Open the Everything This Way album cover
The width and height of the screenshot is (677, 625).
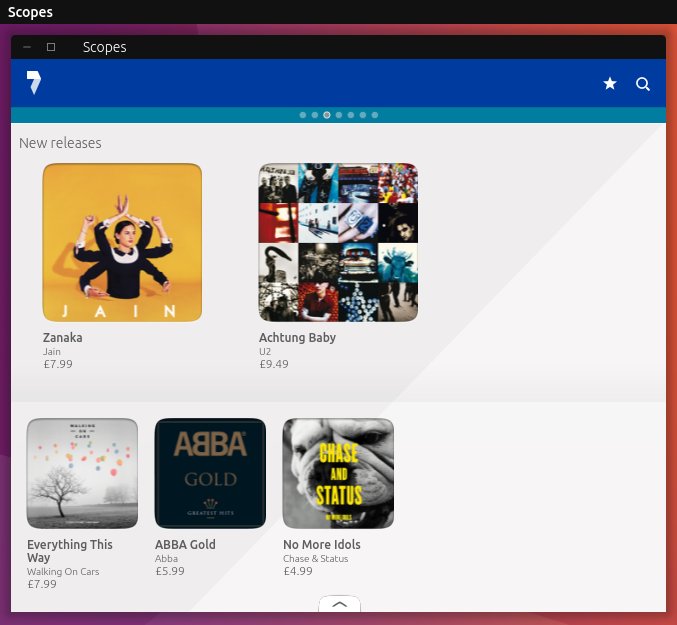[x=82, y=473]
